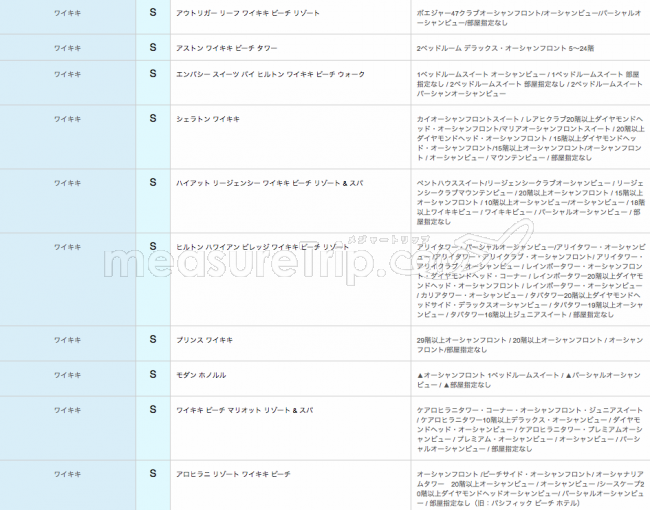The width and height of the screenshot is (650, 510).
Task: Select S grade in エンバシー スイーツ row
Action: [x=153, y=73]
